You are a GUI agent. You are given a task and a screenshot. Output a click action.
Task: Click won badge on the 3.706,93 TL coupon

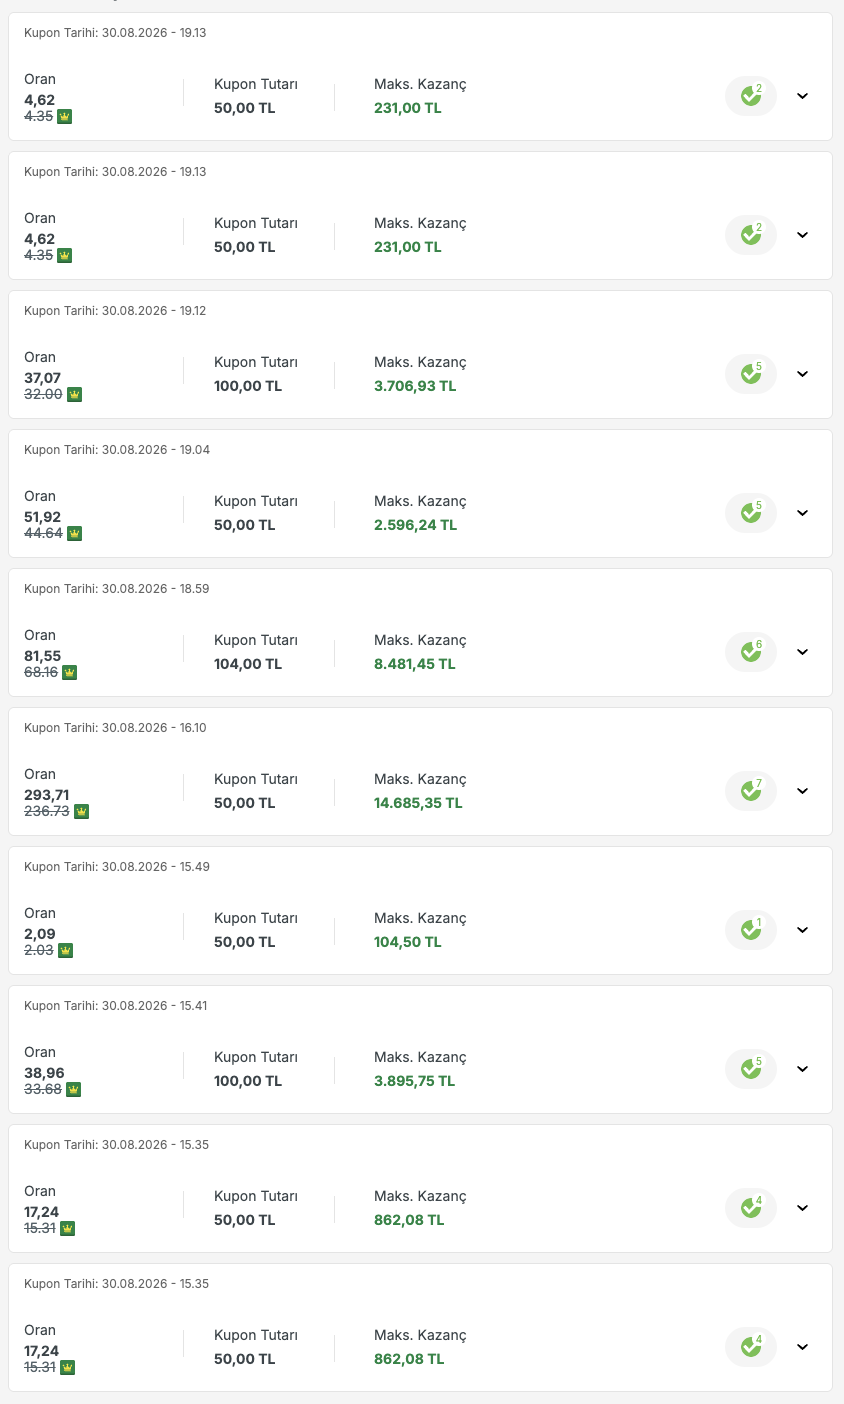751,374
